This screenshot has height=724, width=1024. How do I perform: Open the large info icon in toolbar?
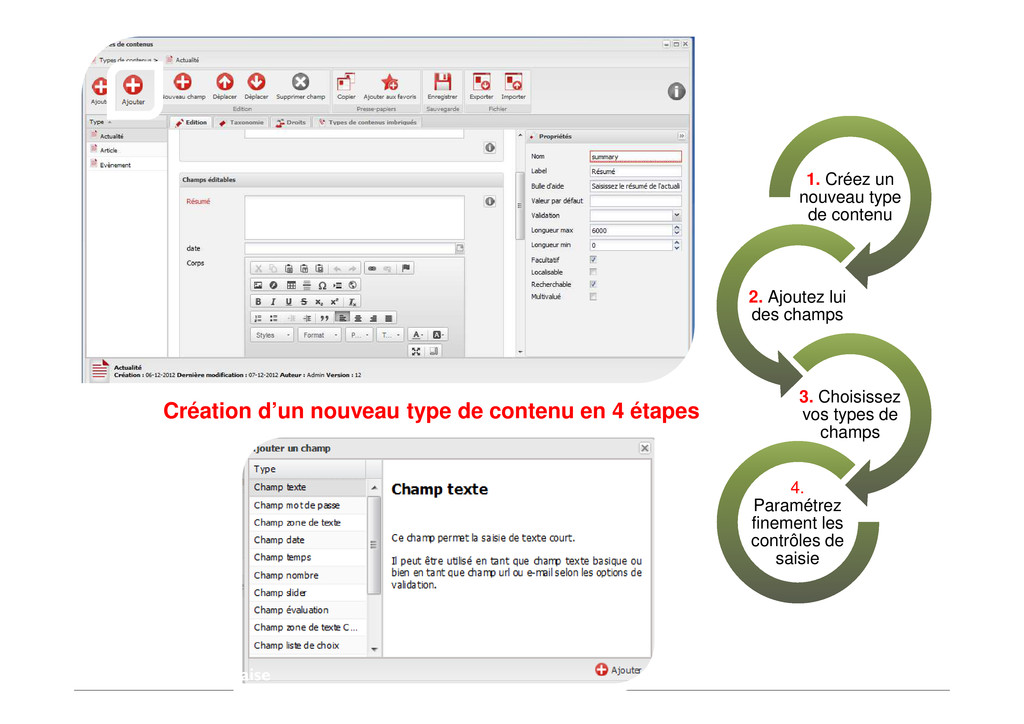coord(676,91)
